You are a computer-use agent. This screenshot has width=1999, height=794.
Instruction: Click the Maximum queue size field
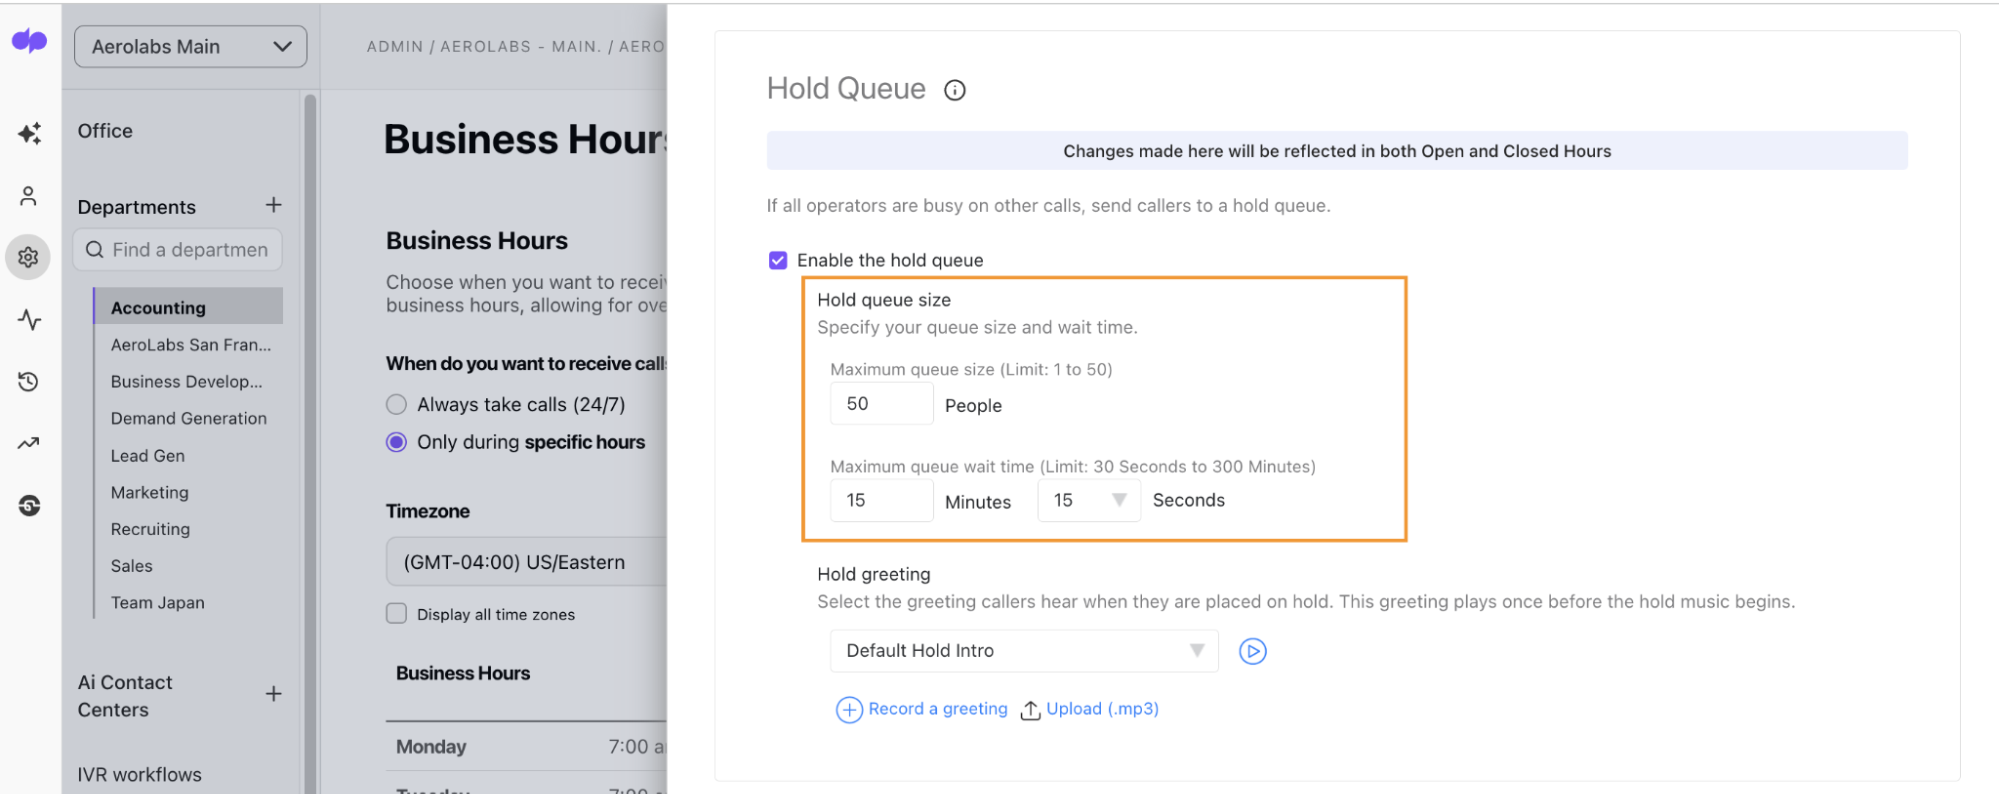881,404
